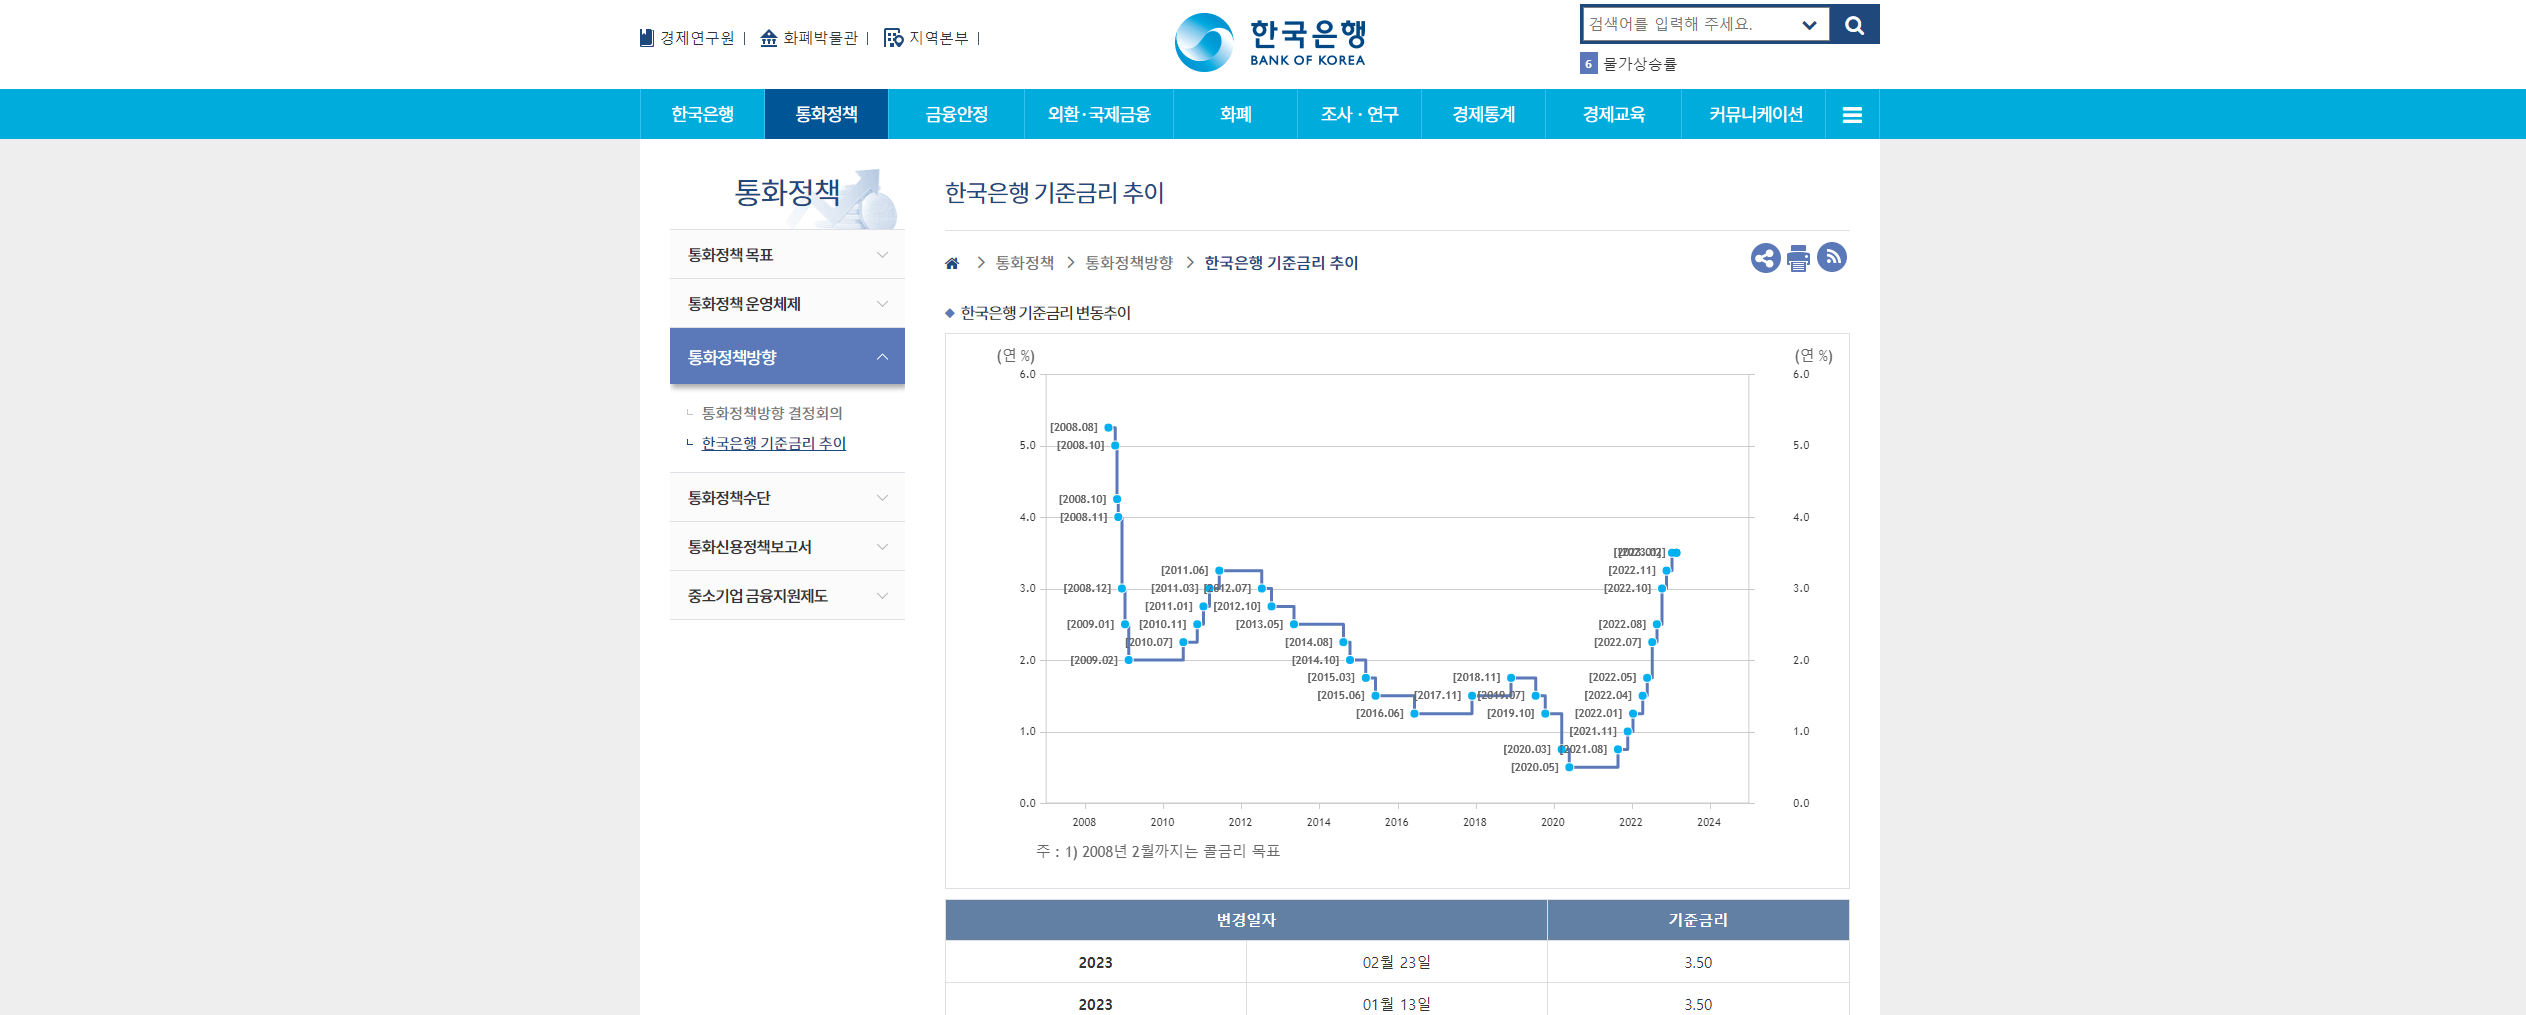The height and width of the screenshot is (1015, 2526).
Task: Click chart data point labeled 2022.11
Action: tap(1666, 571)
